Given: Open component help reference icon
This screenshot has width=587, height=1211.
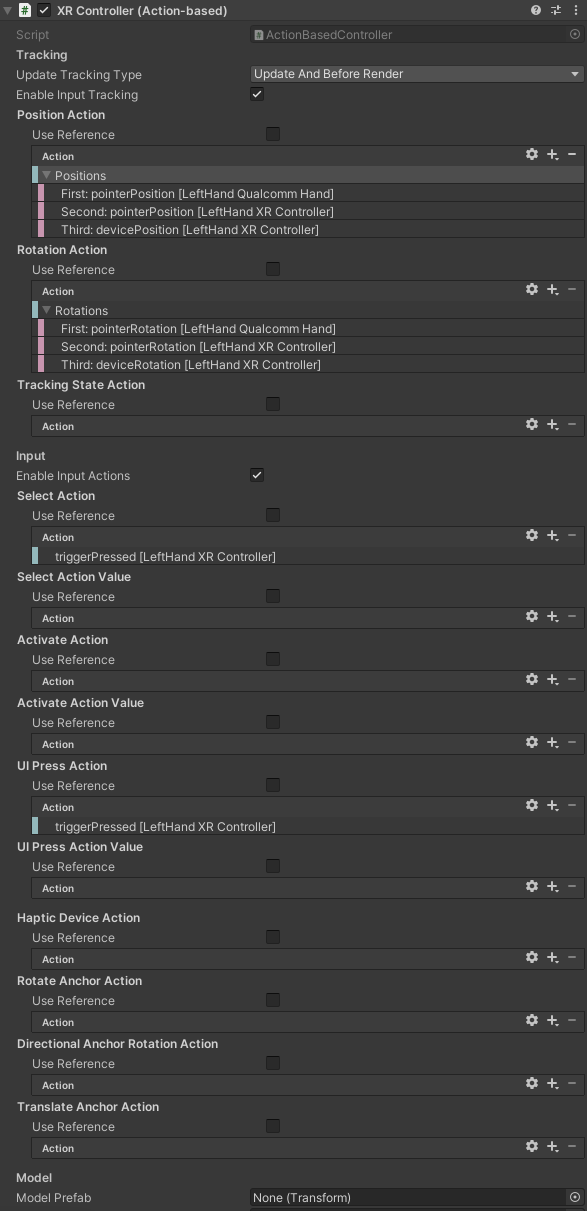Looking at the screenshot, I should pyautogui.click(x=537, y=10).
